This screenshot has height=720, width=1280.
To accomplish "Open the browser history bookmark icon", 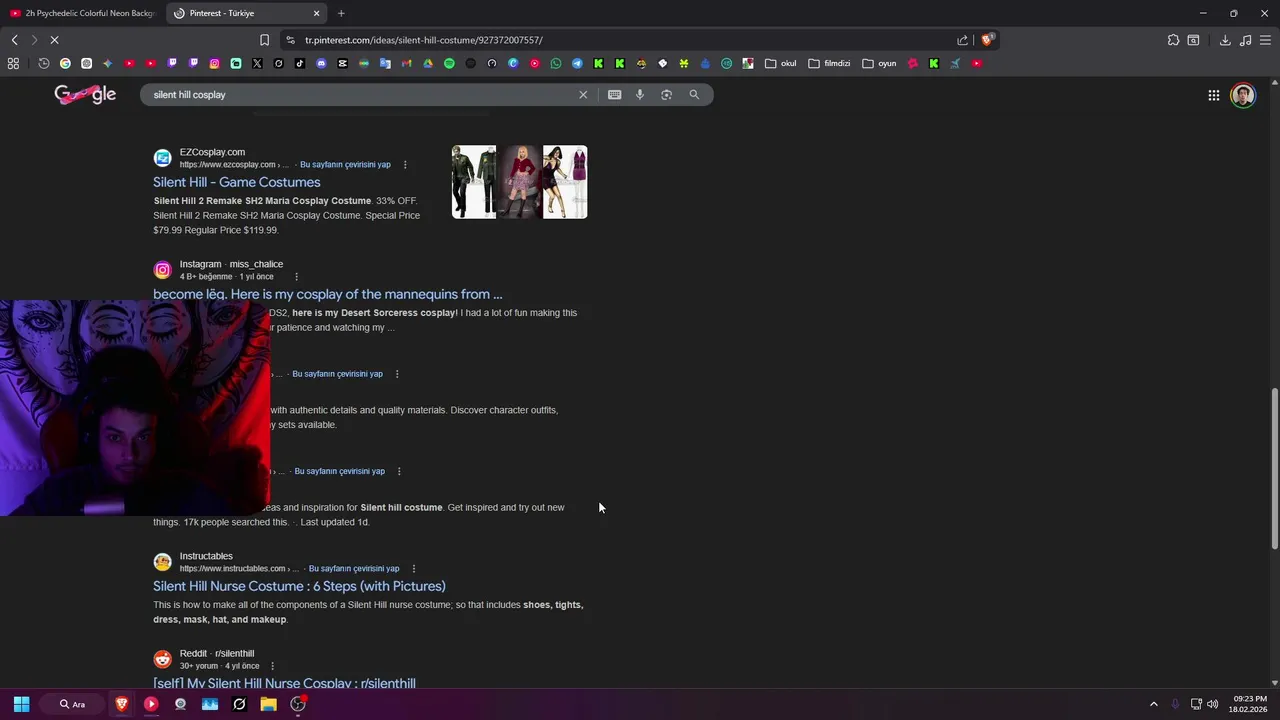I will 44,63.
